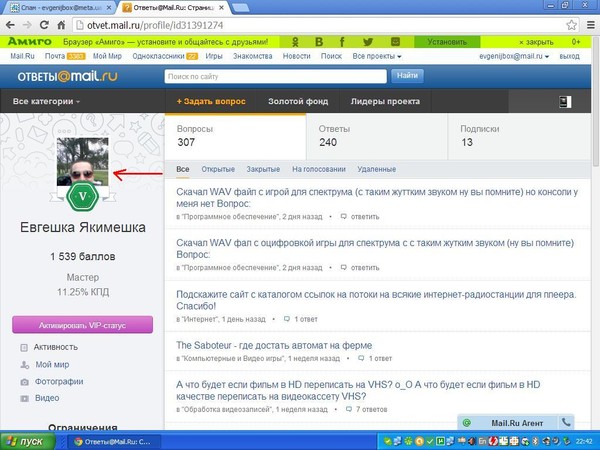Open question about HD переписать на VHS
This screenshot has width=600, height=450.
(x=358, y=390)
